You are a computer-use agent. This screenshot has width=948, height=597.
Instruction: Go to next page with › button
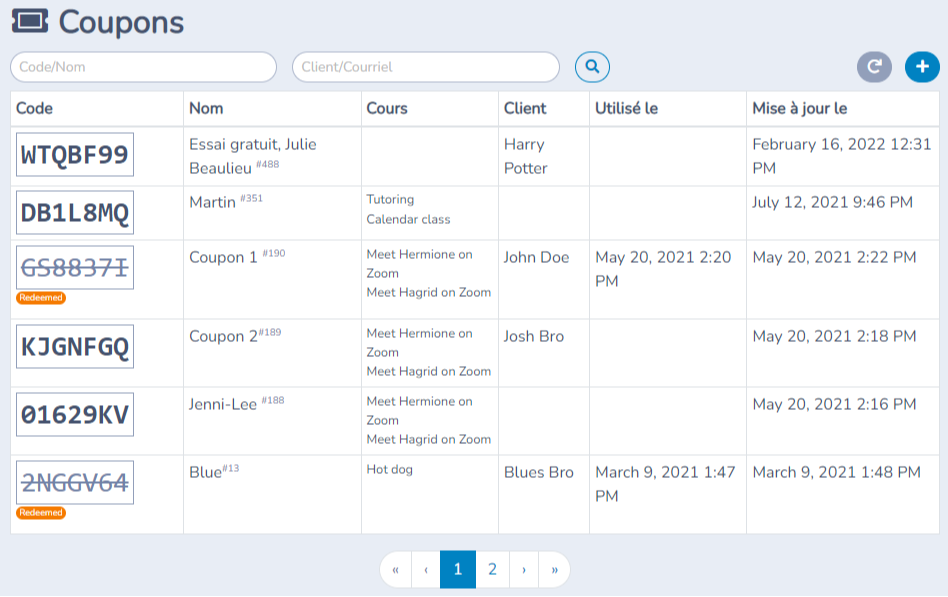tap(524, 569)
